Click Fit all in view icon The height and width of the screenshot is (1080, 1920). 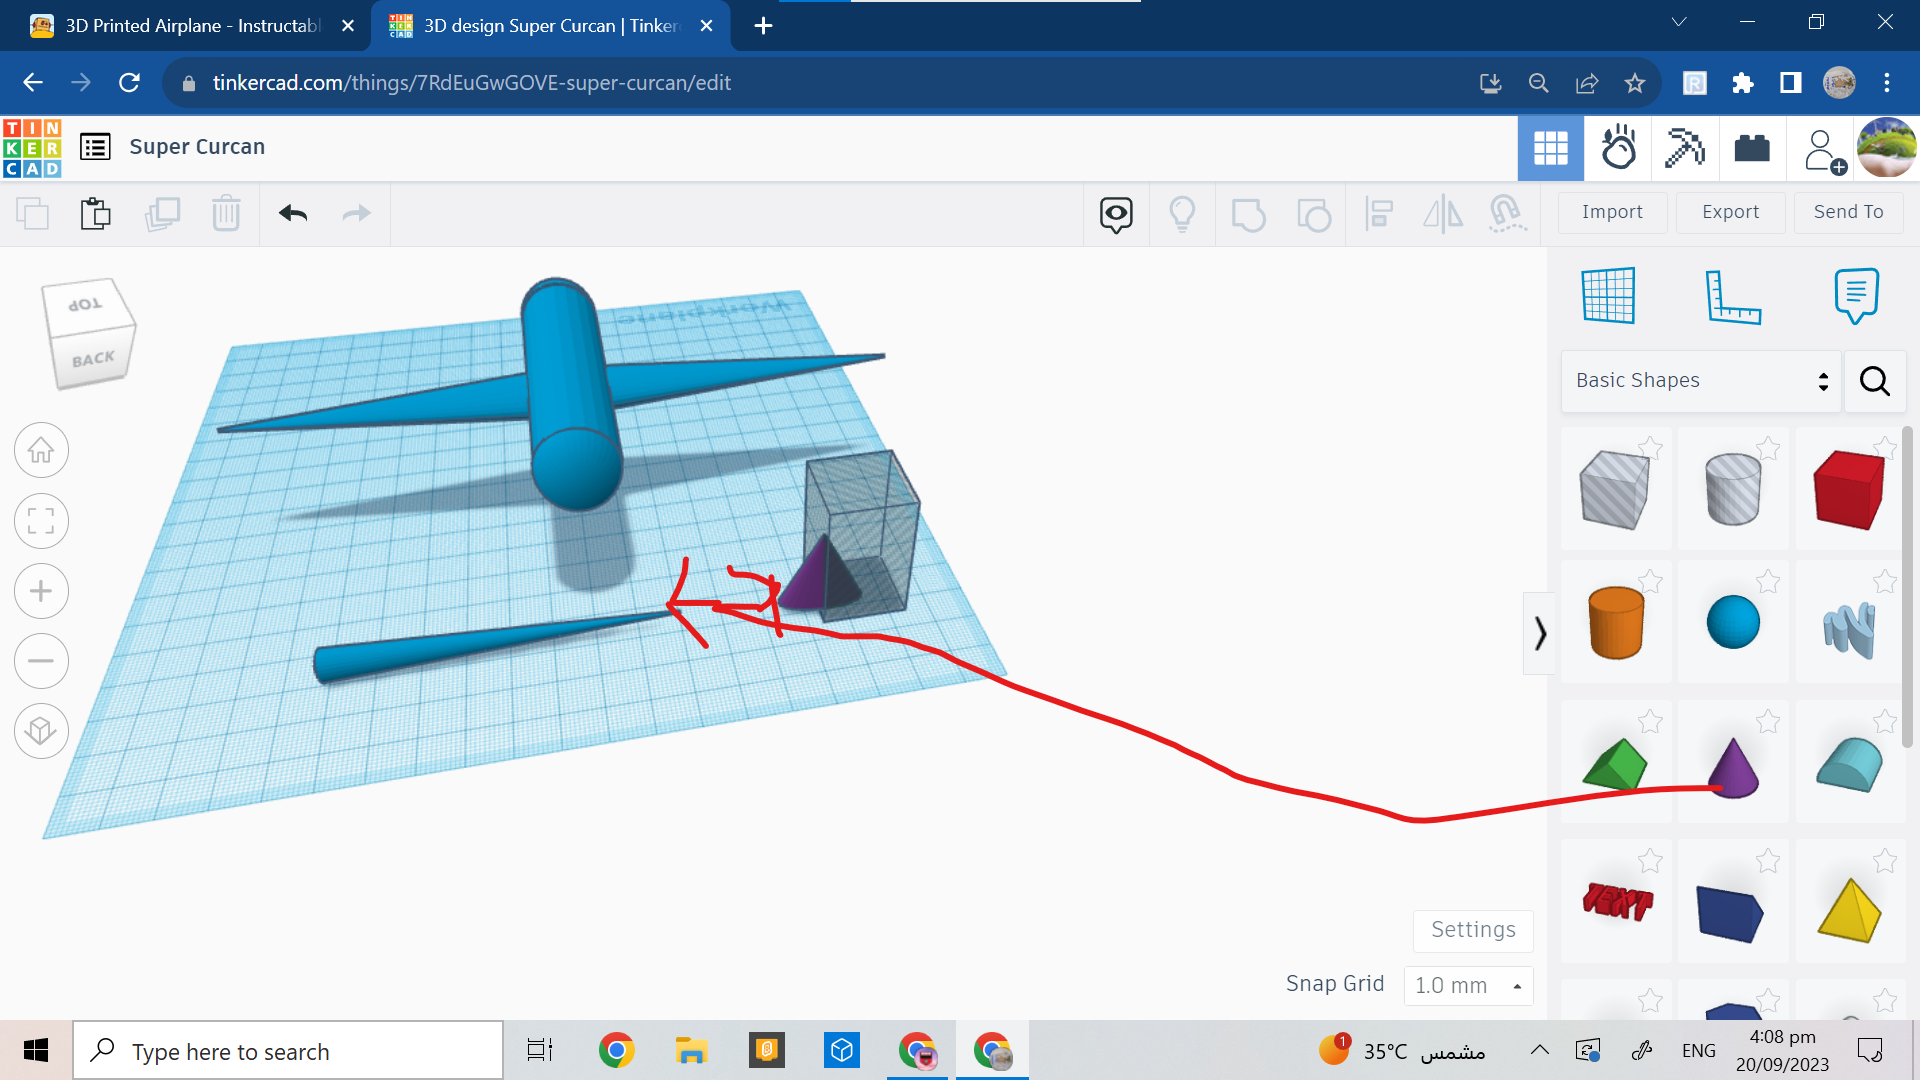(41, 521)
